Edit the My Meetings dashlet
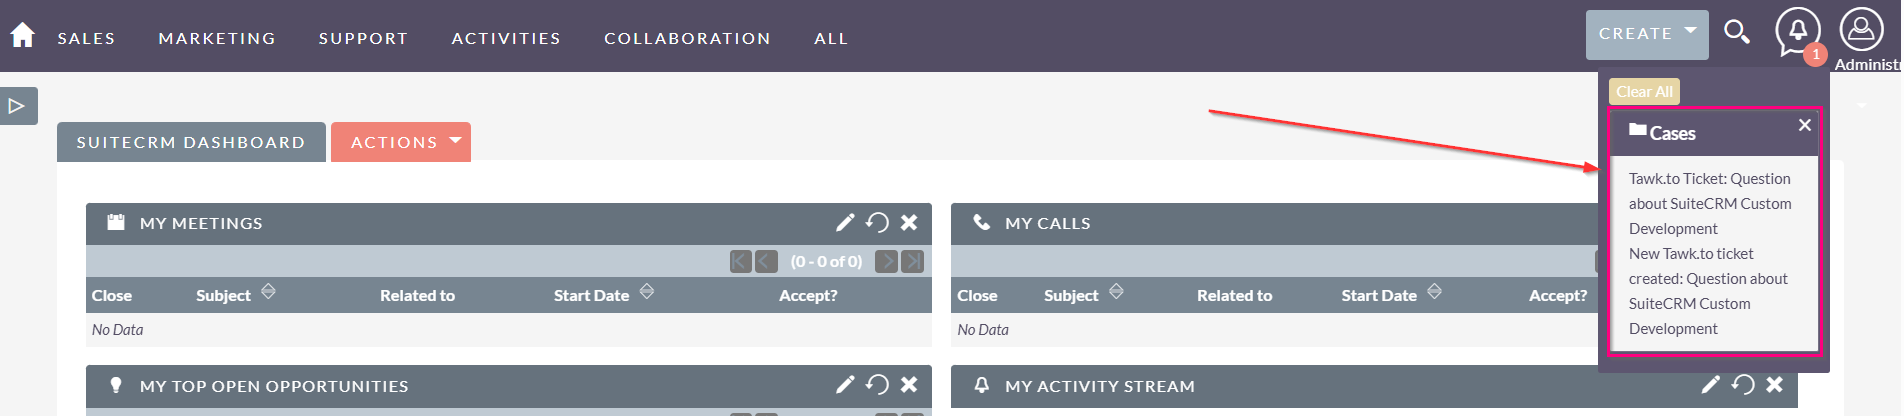The height and width of the screenshot is (416, 1904). coord(845,222)
